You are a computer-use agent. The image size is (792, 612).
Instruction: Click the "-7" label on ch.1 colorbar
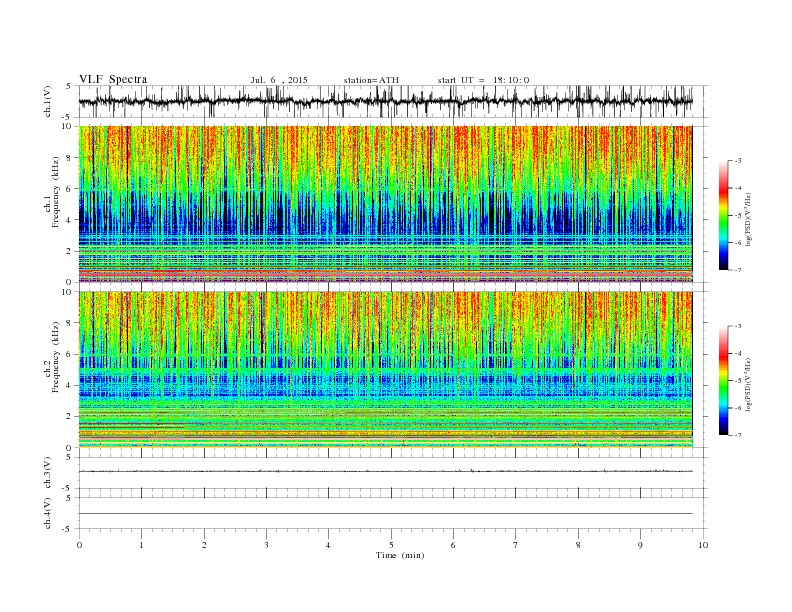coord(738,270)
